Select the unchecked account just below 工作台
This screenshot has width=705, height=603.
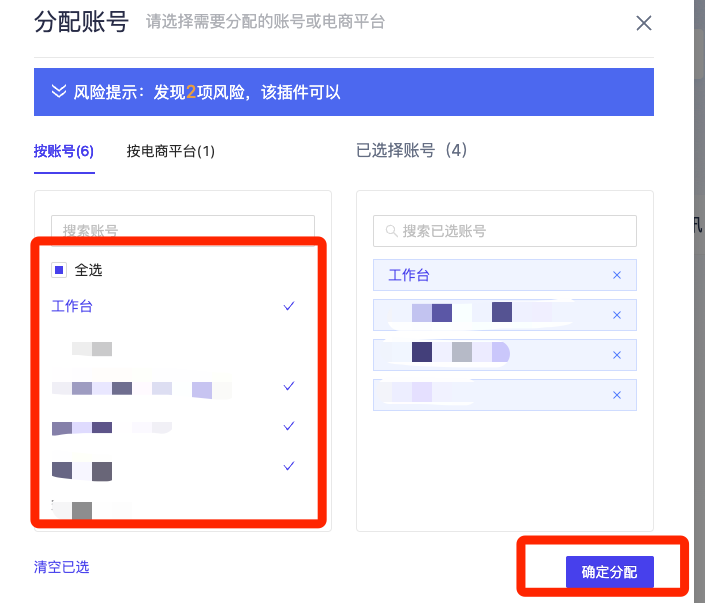(92, 348)
